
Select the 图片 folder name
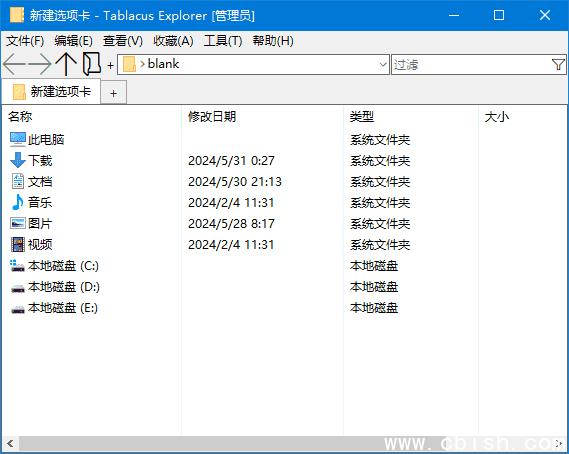coord(40,224)
